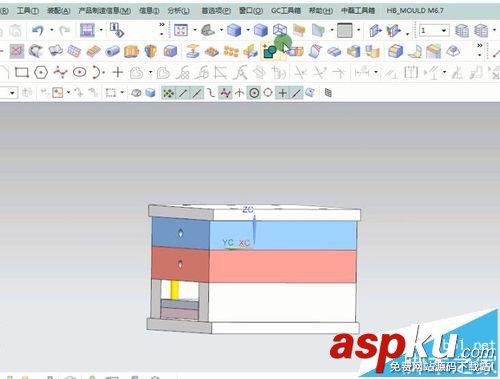Select the wireframe cube display icon
The image size is (500, 379).
(x=280, y=30)
